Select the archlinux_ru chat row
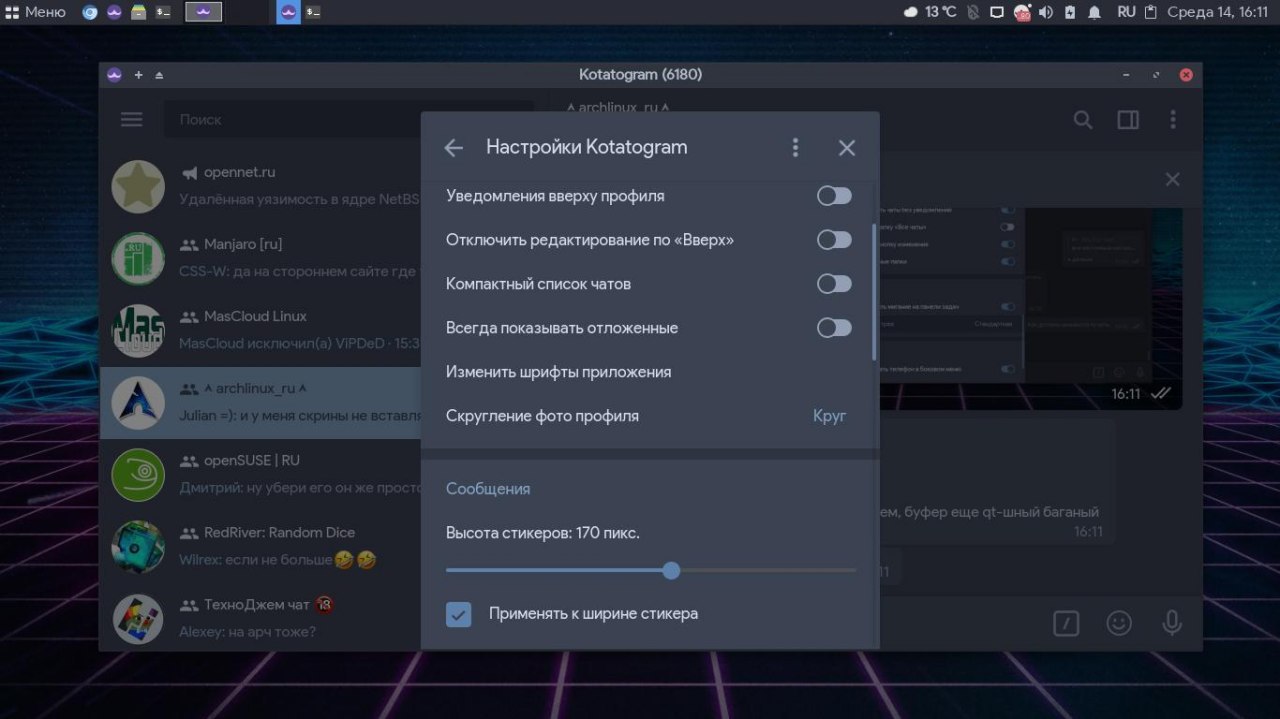This screenshot has width=1280, height=719. point(260,402)
